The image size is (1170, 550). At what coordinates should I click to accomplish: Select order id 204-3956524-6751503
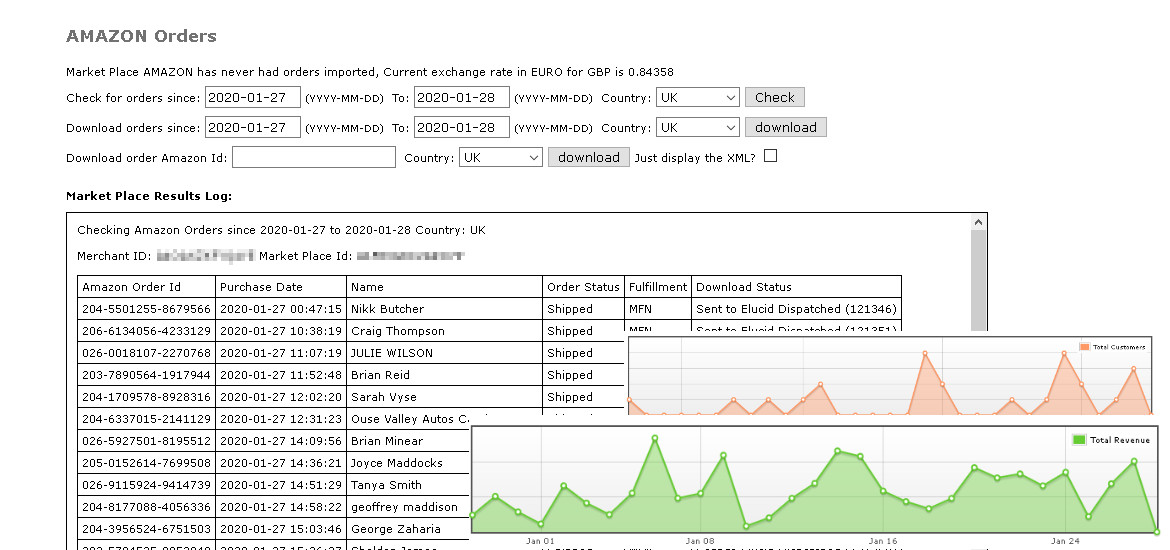146,529
